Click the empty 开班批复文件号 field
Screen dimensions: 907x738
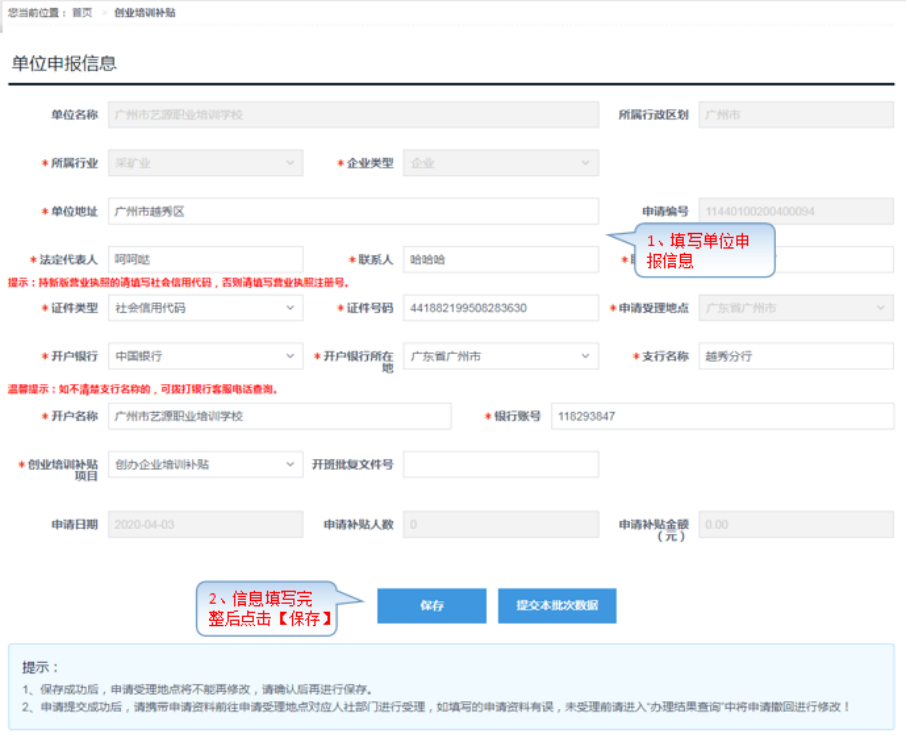(500, 465)
